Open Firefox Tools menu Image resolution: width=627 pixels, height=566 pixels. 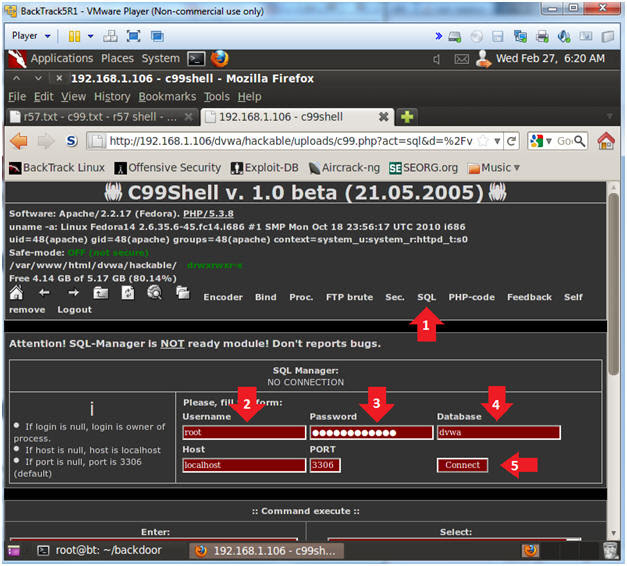tap(217, 97)
